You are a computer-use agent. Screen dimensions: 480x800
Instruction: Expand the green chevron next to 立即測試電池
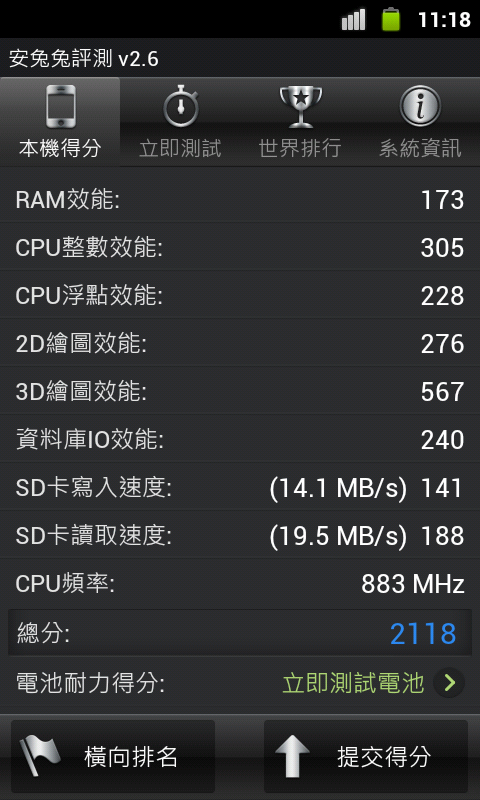tap(449, 683)
